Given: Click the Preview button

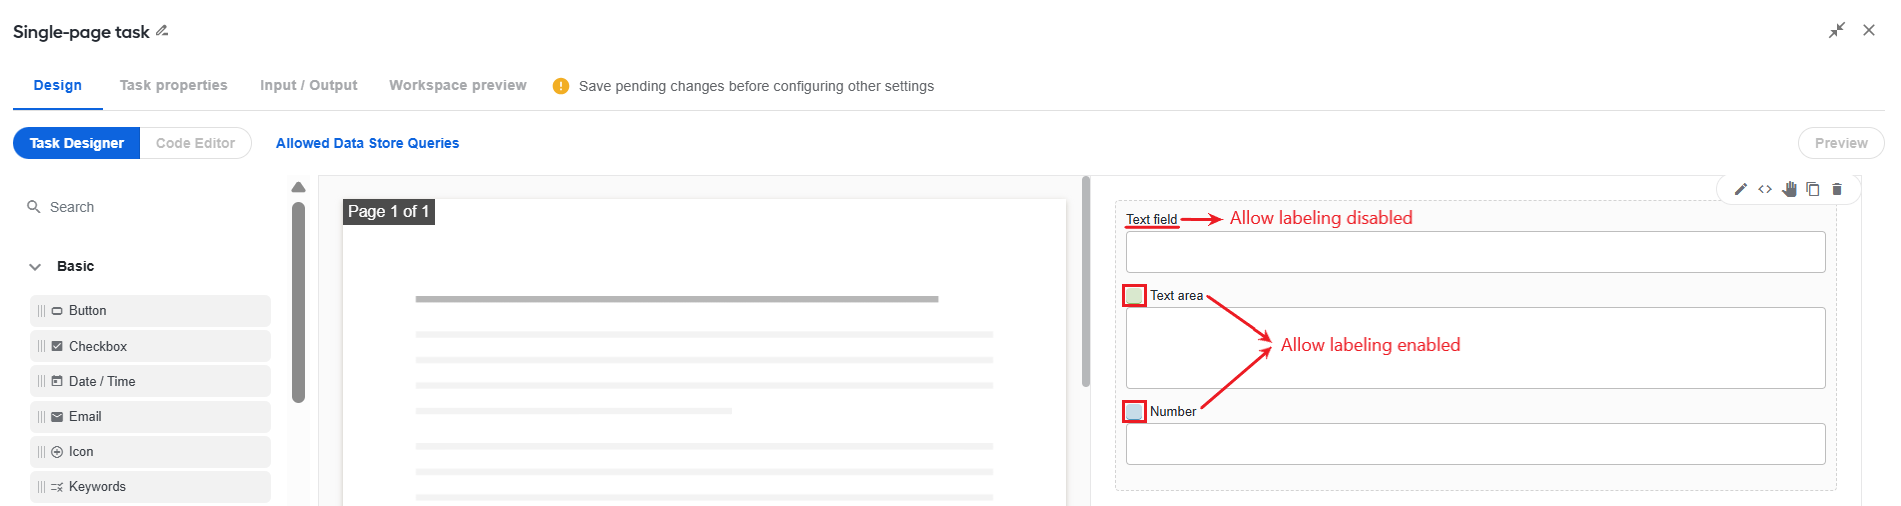Looking at the screenshot, I should [1841, 143].
